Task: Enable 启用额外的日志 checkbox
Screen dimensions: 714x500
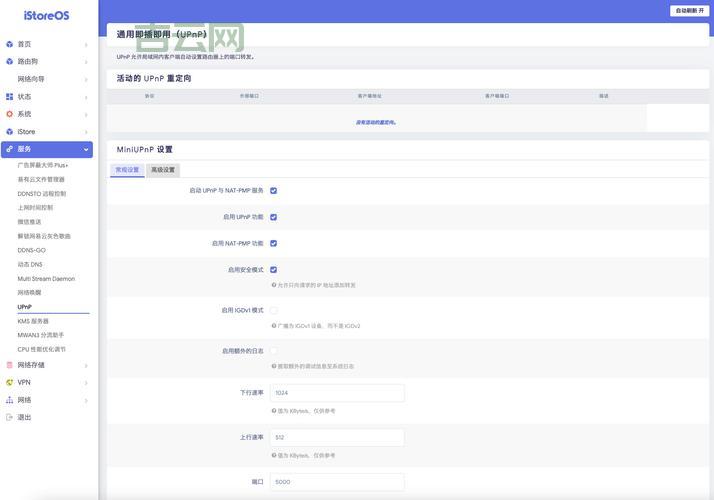Action: [274, 351]
